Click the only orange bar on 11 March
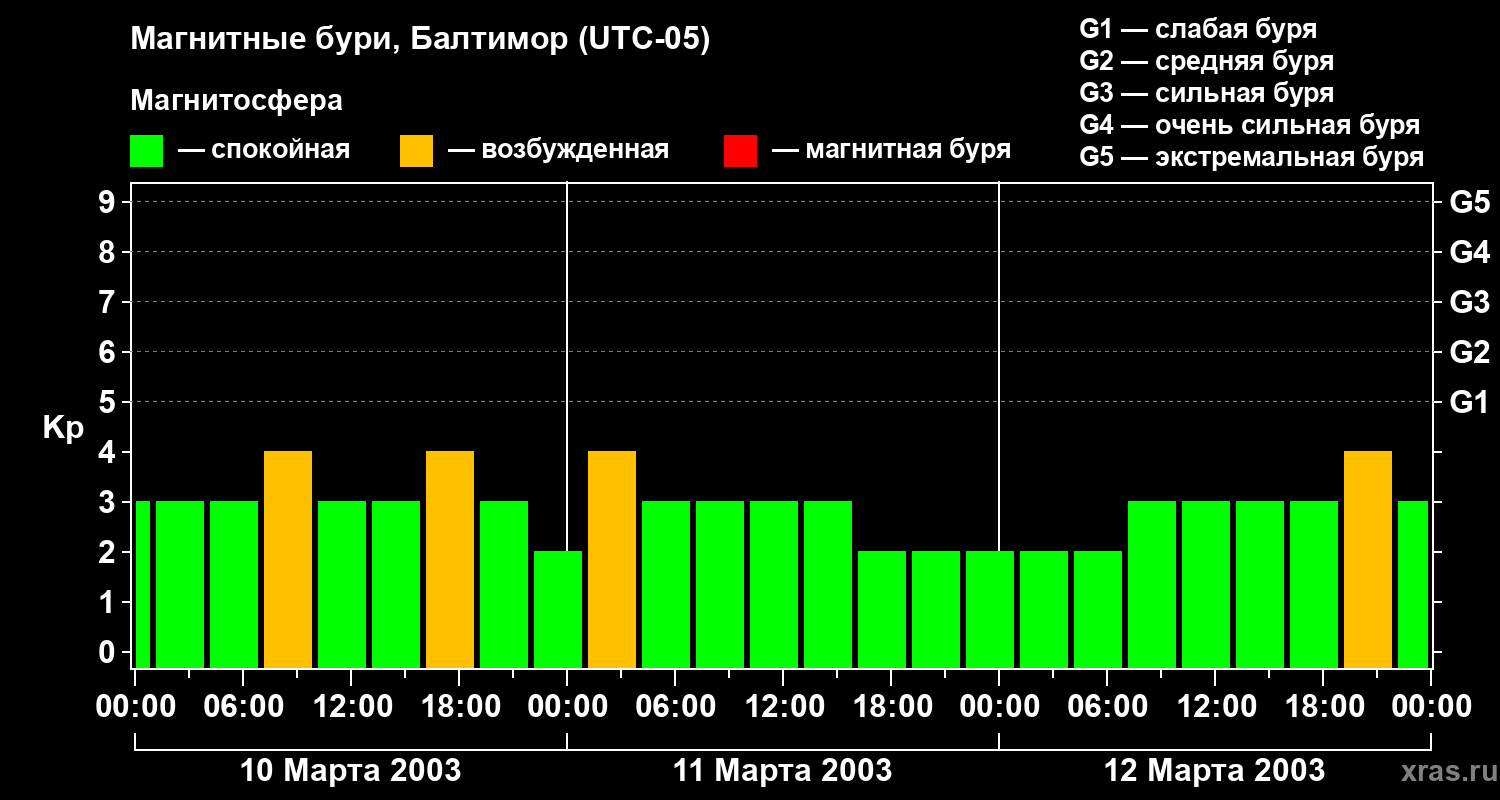The image size is (1500, 800). pyautogui.click(x=612, y=559)
